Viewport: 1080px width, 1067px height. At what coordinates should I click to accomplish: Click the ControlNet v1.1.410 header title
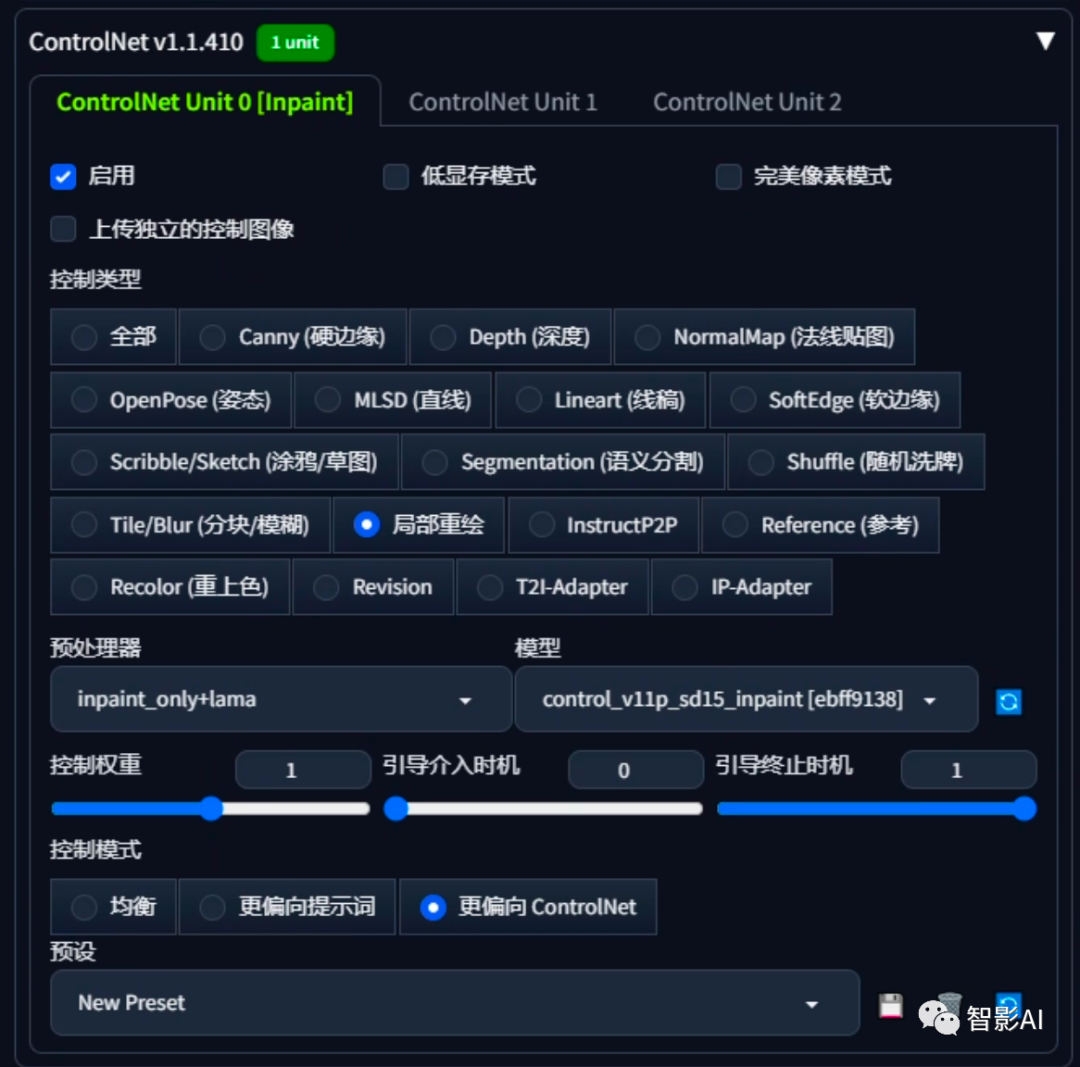click(x=136, y=42)
